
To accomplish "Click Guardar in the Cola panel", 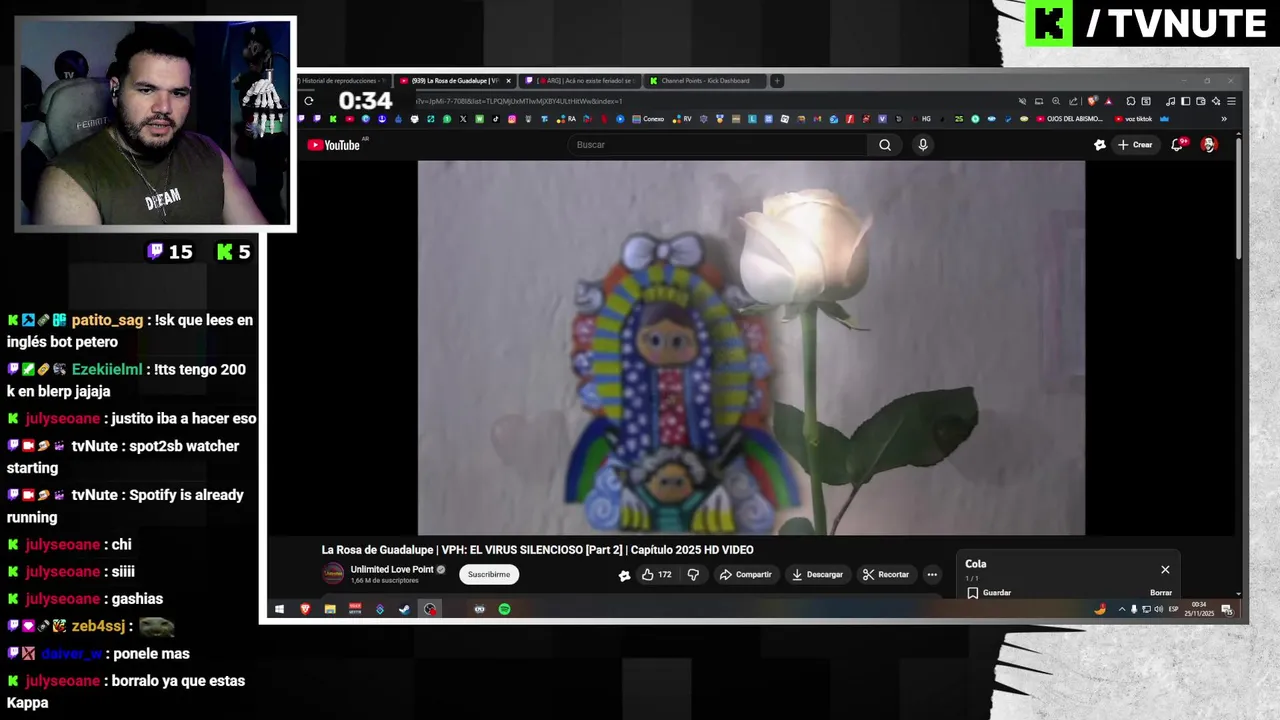I will coord(989,593).
